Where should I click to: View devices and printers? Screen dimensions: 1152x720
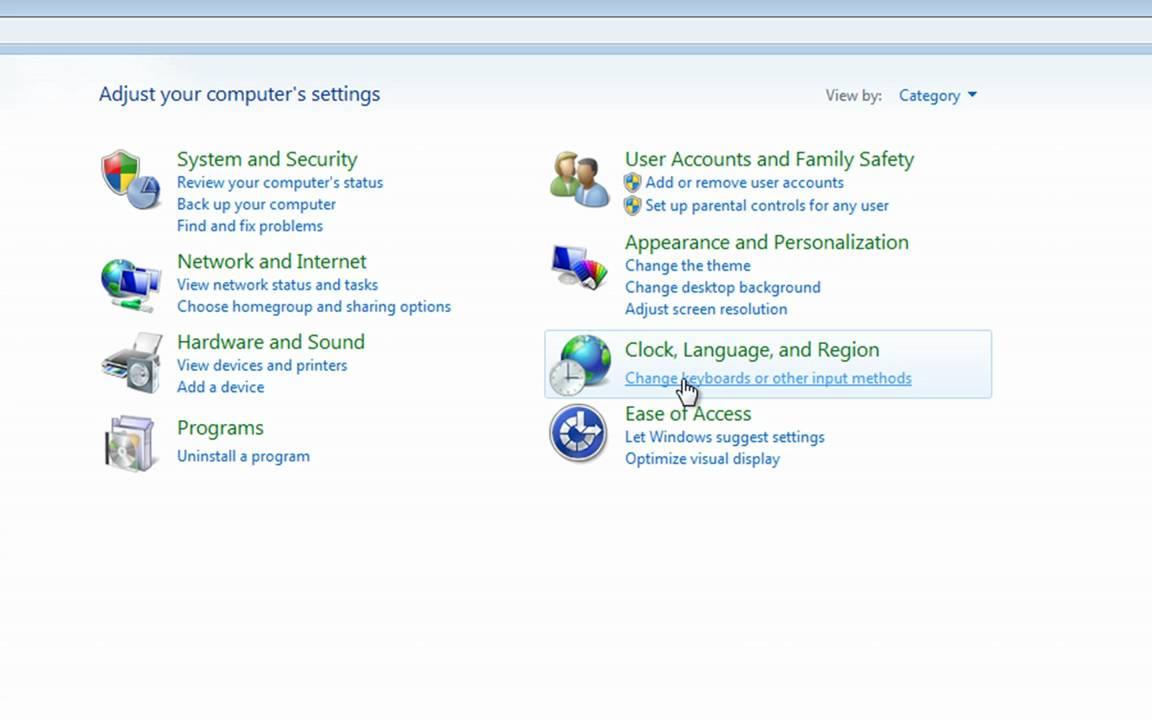coord(262,365)
